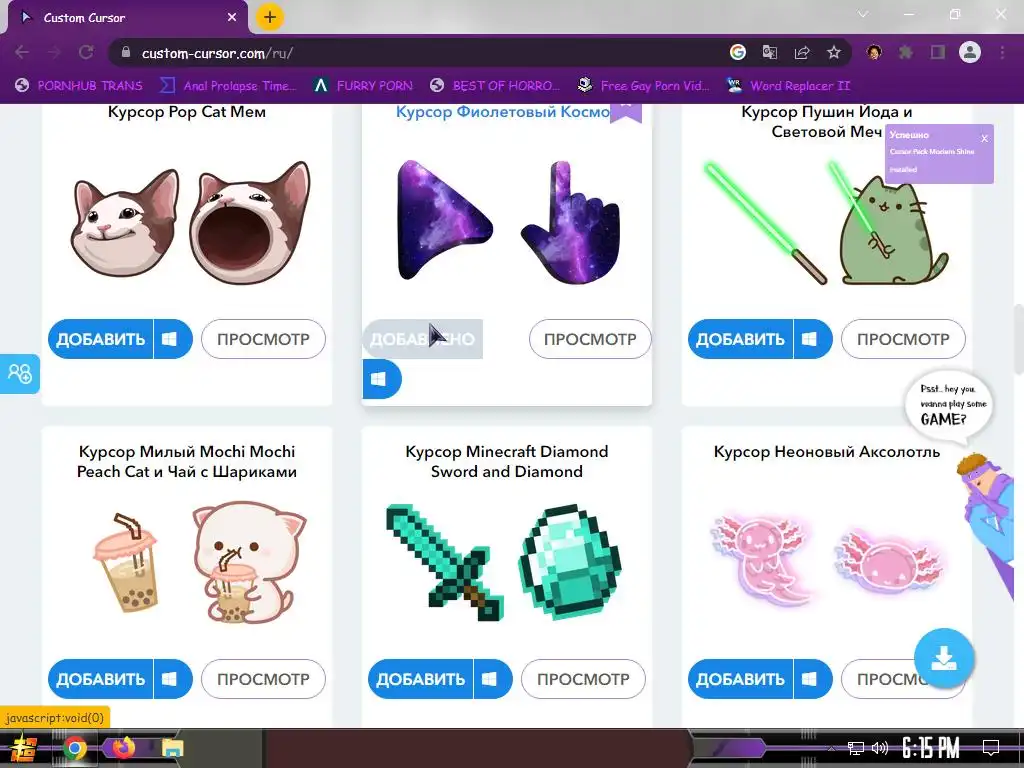This screenshot has height=768, width=1024.
Task: Close the success notification popup
Action: [984, 138]
